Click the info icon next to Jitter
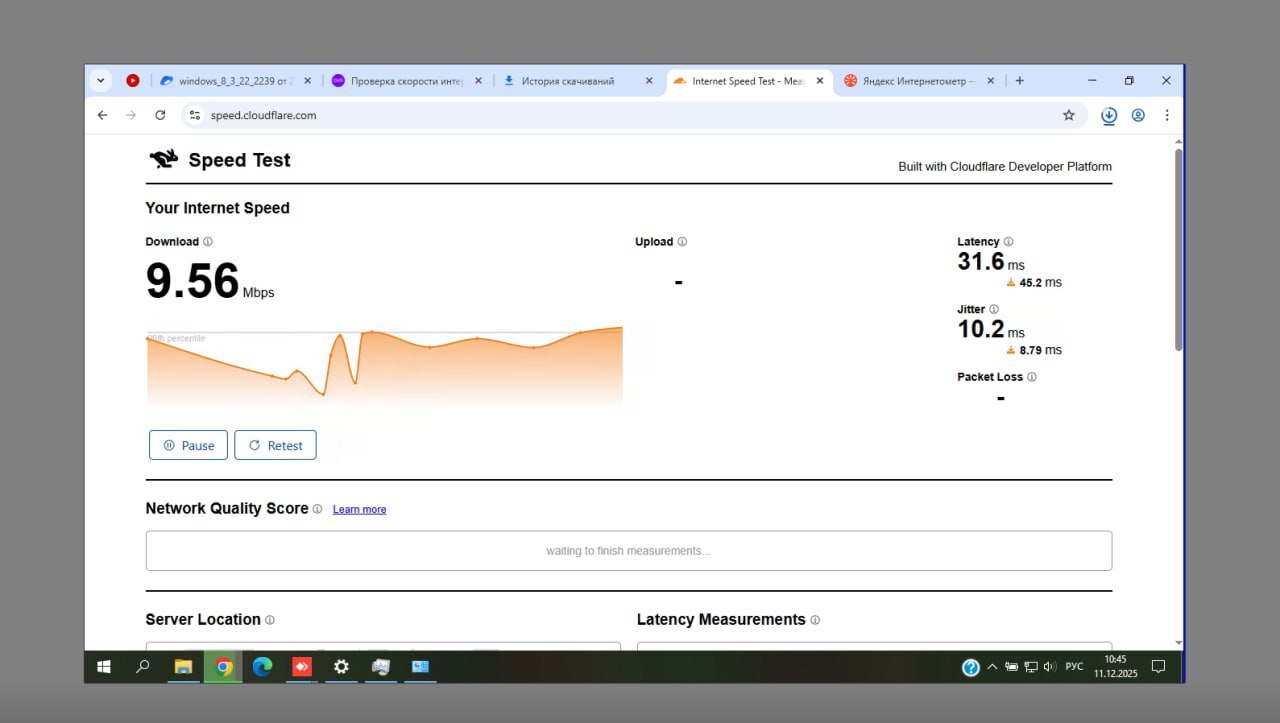Viewport: 1280px width, 723px height. [994, 310]
